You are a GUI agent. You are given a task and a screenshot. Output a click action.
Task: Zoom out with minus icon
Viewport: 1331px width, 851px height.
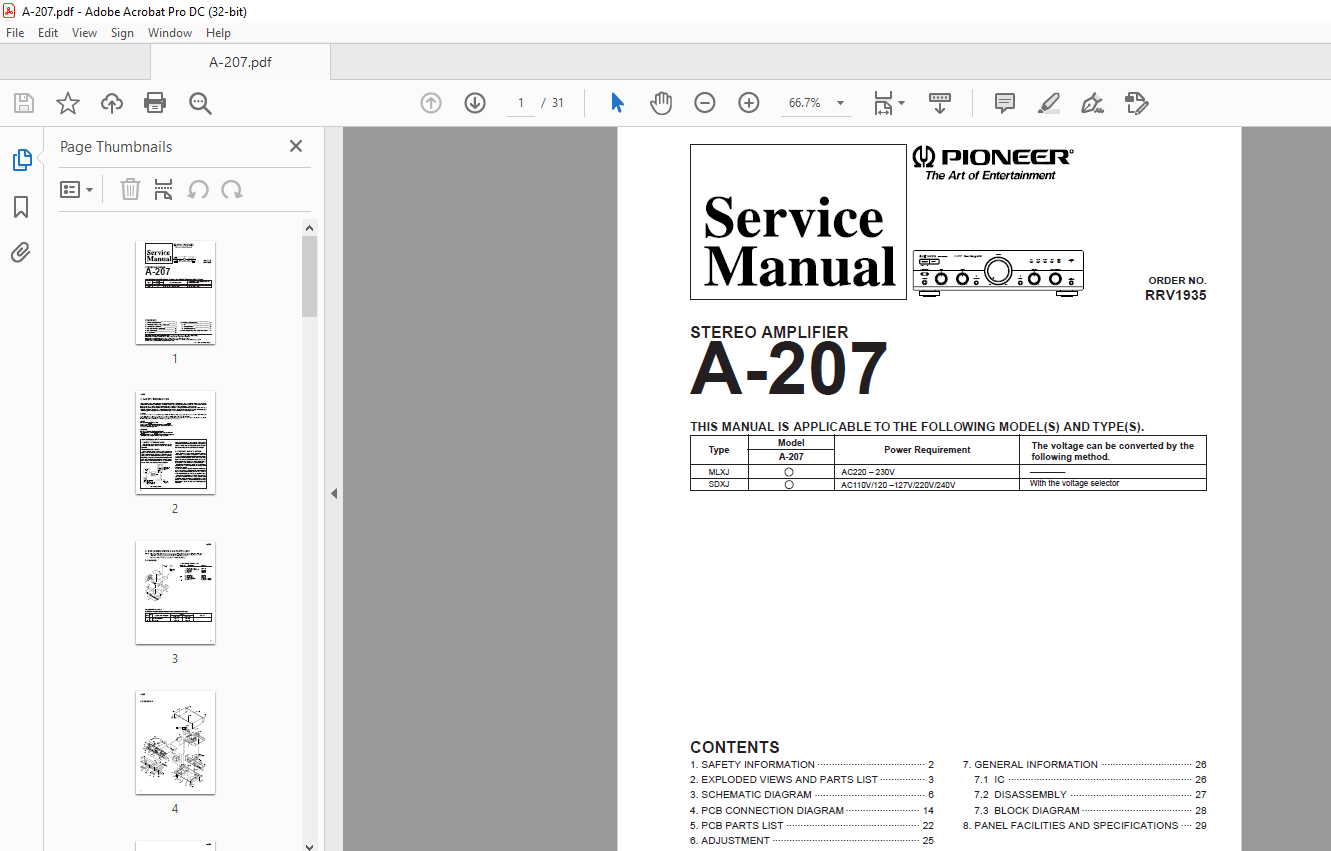[705, 103]
